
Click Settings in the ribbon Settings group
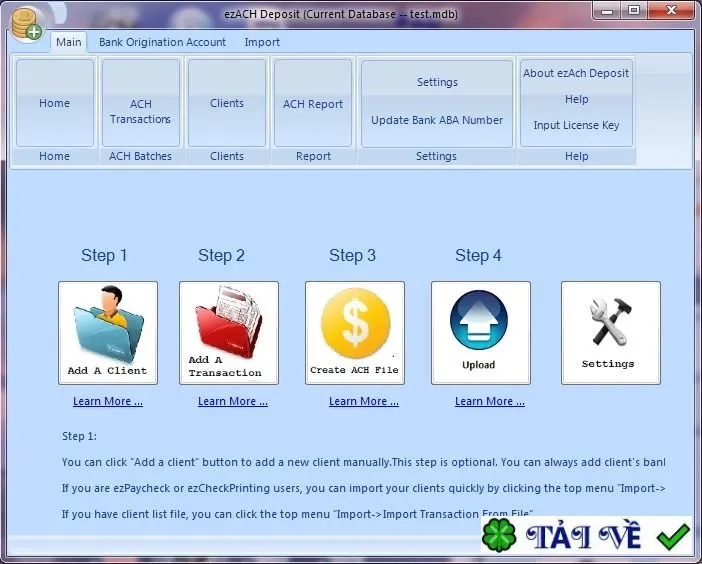point(437,82)
